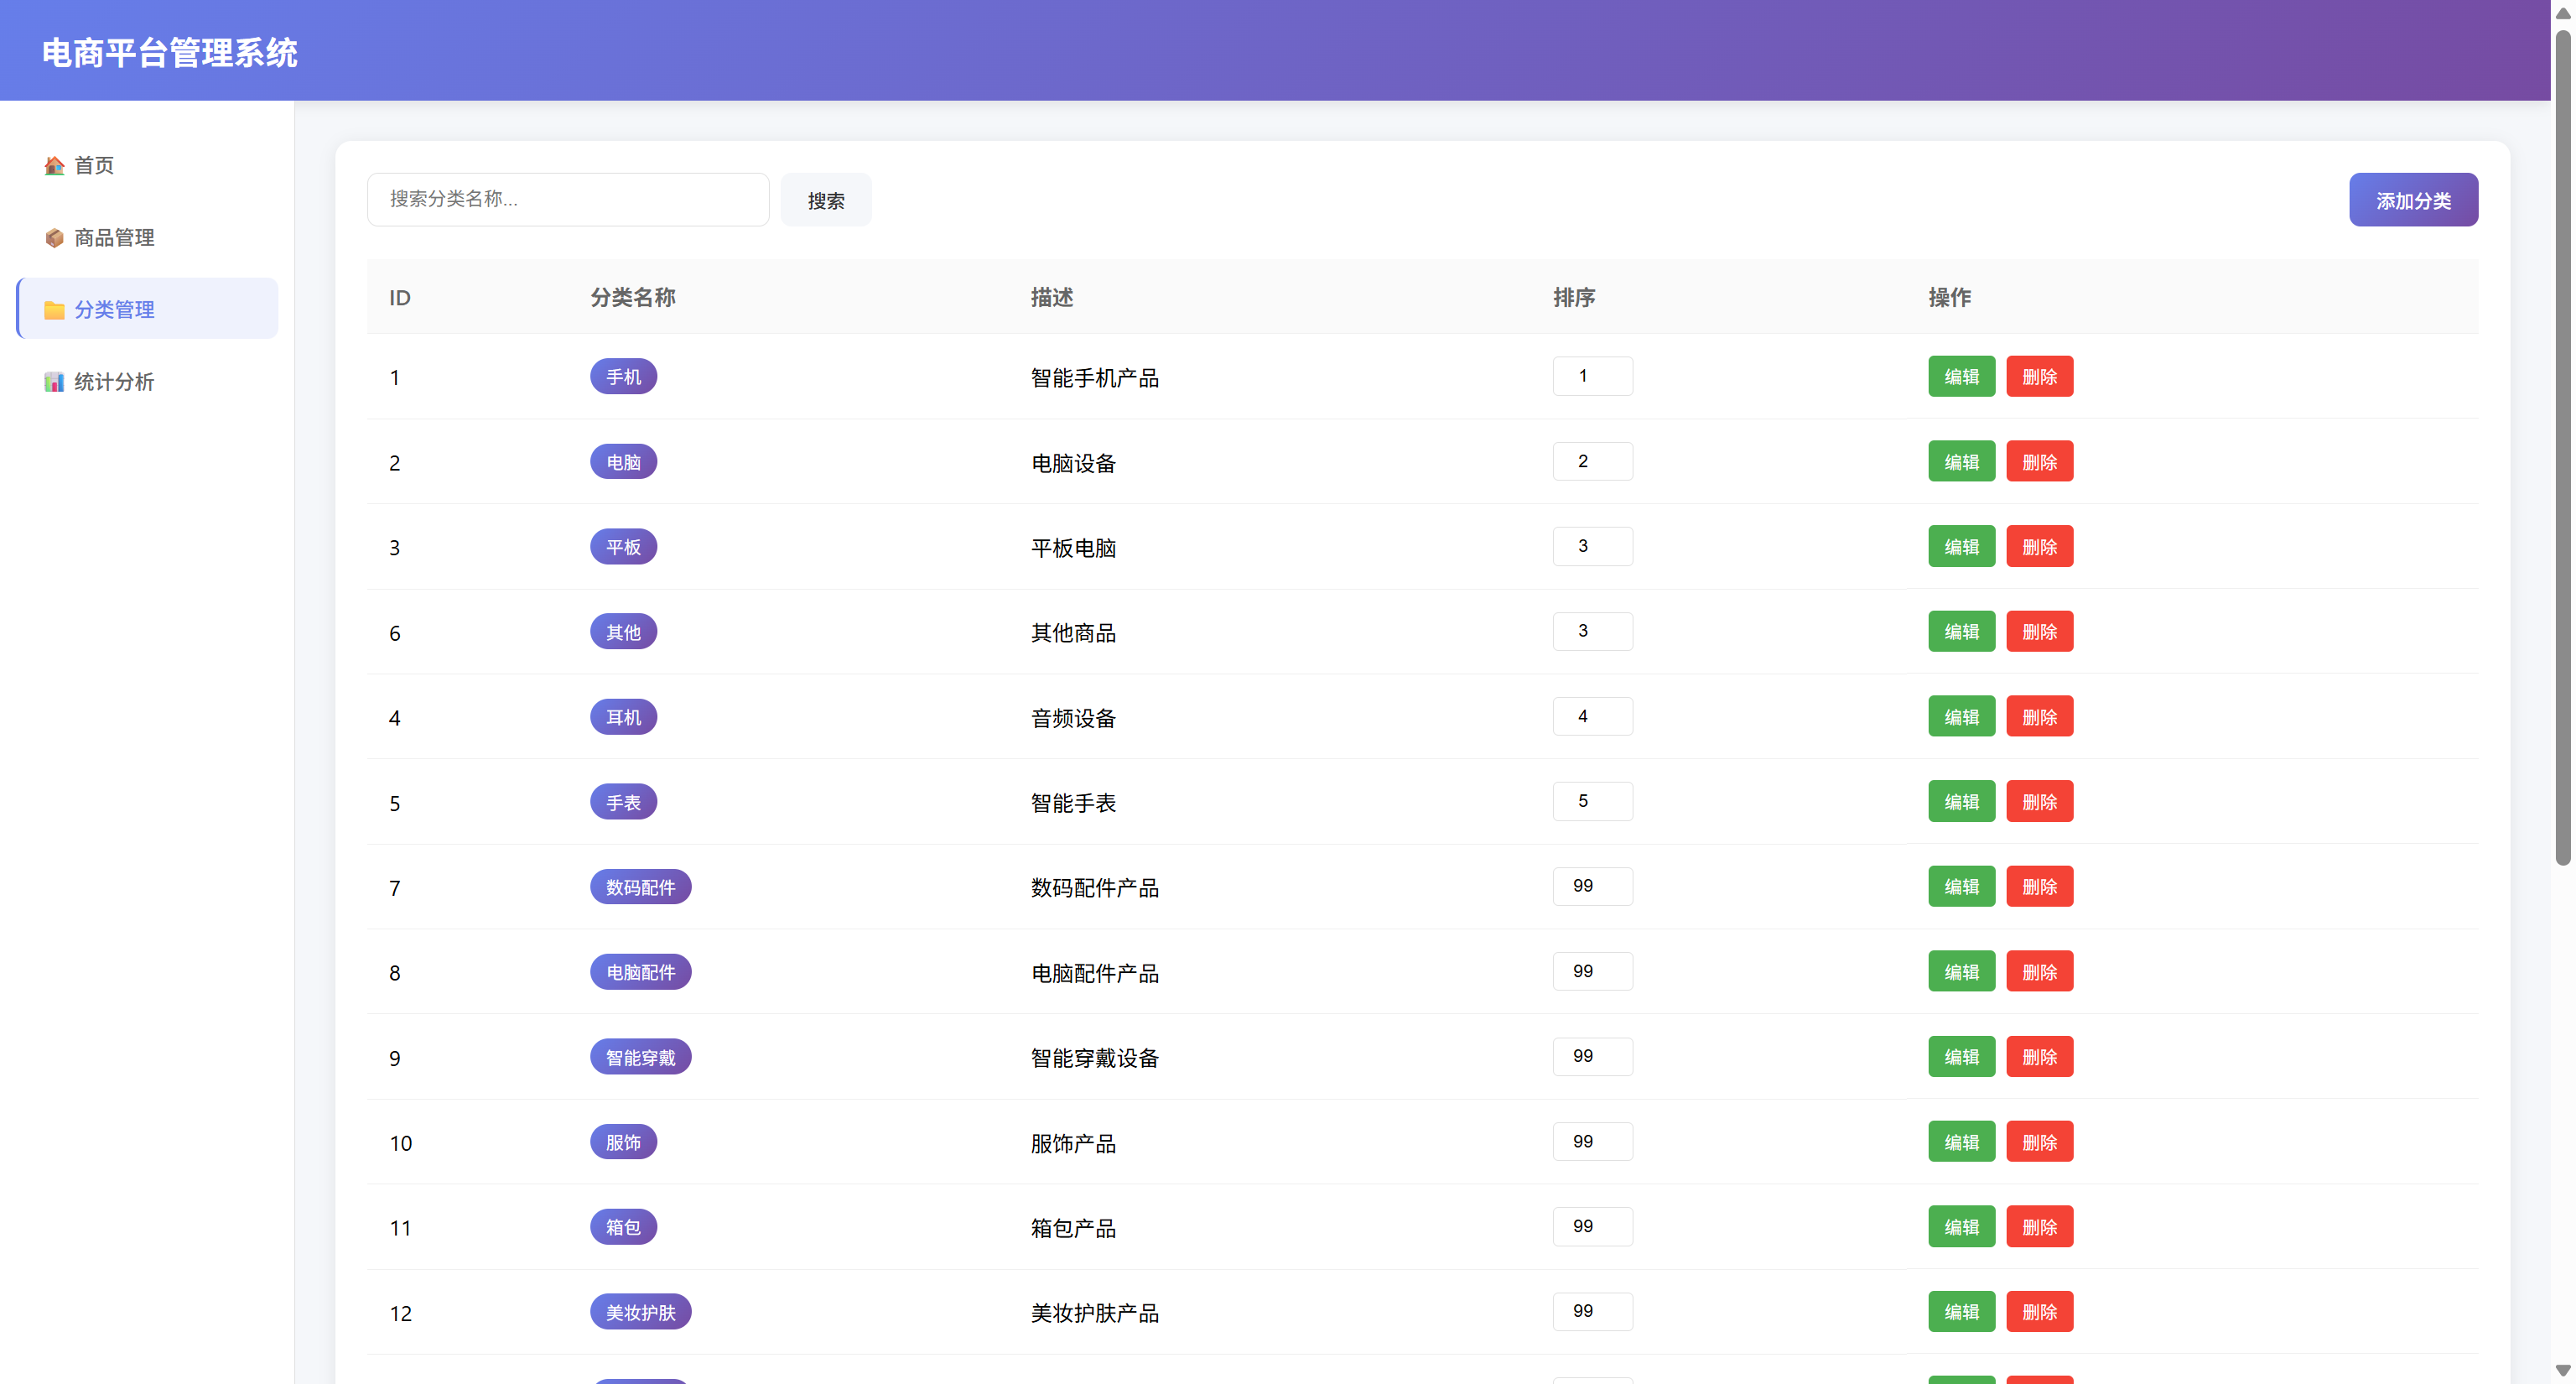This screenshot has width=2576, height=1384.
Task: Delete the 电脑 category row
Action: tap(2039, 462)
